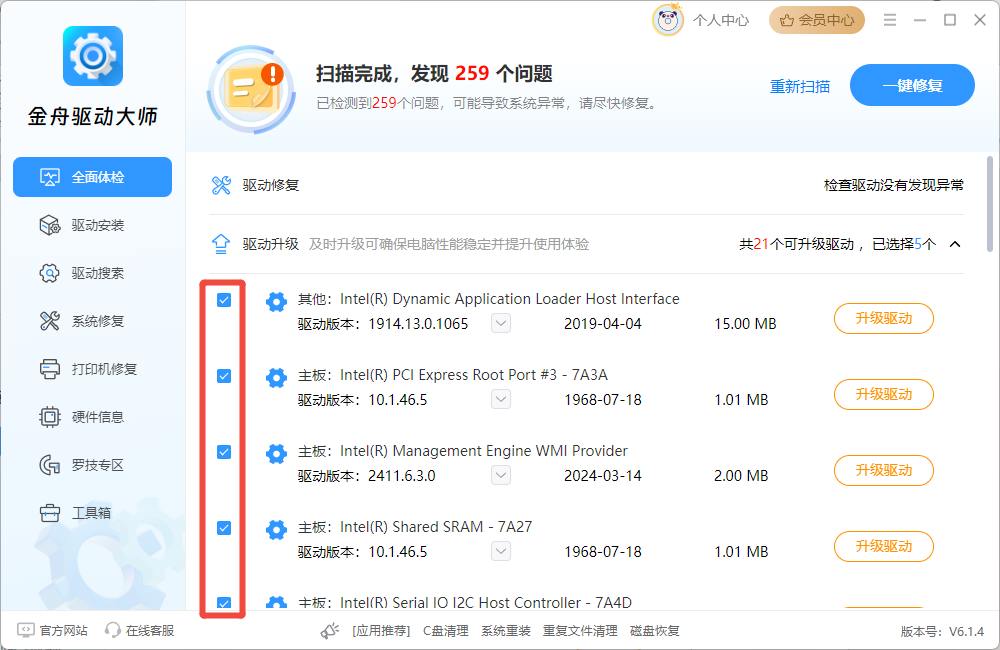This screenshot has width=1000, height=650.
Task: Click the scan result alert icon
Action: pos(252,89)
